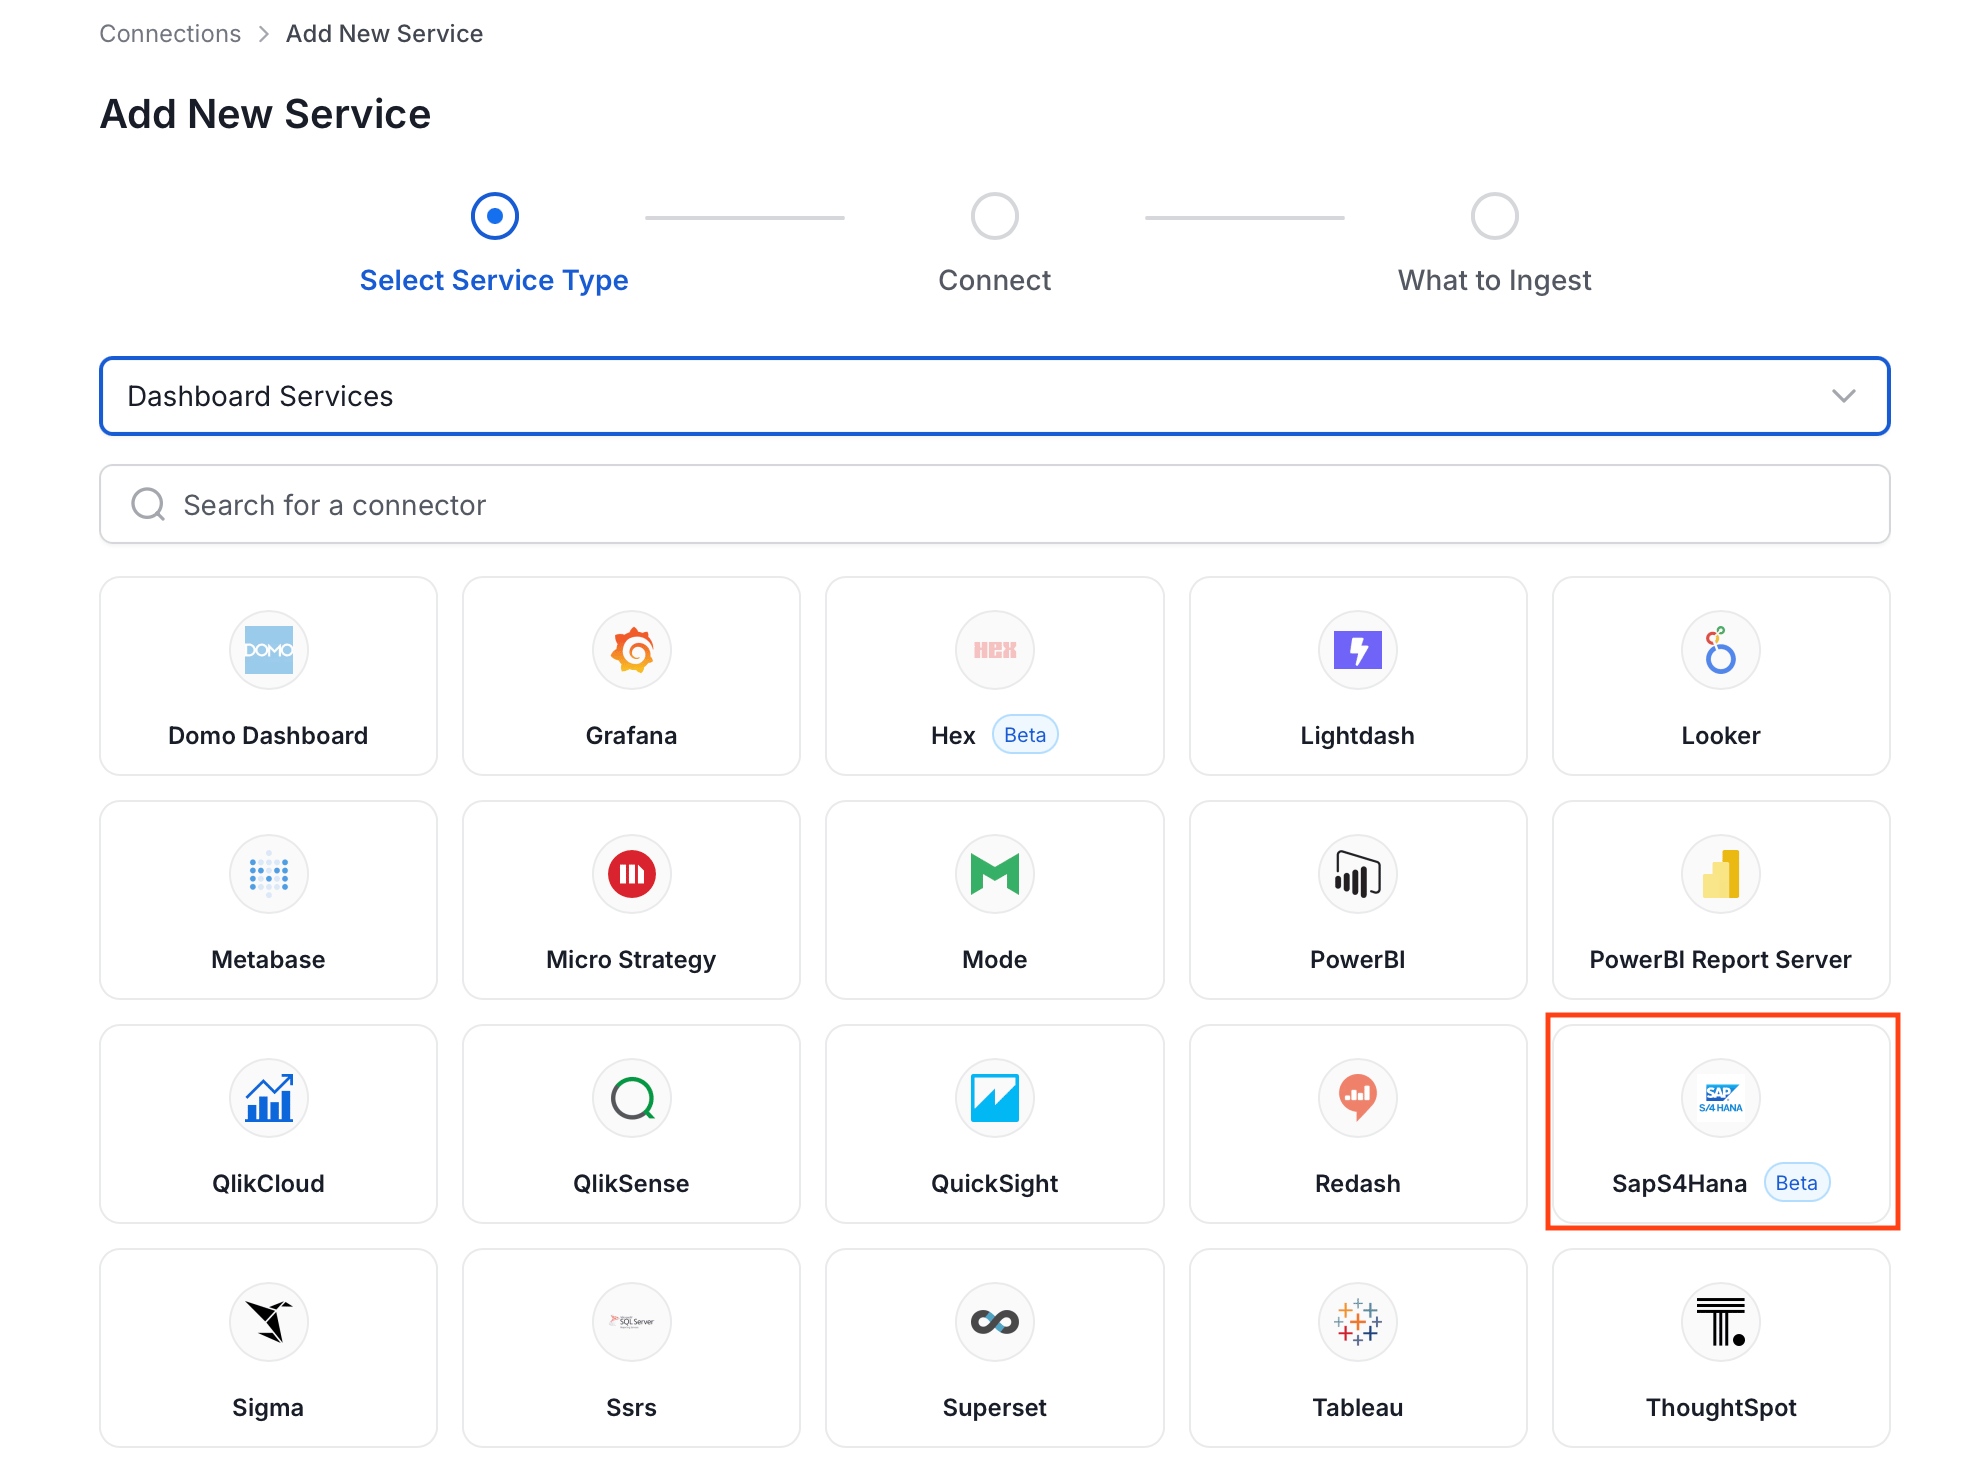Select the Mode green M icon
The image size is (1972, 1470).
pyautogui.click(x=994, y=874)
